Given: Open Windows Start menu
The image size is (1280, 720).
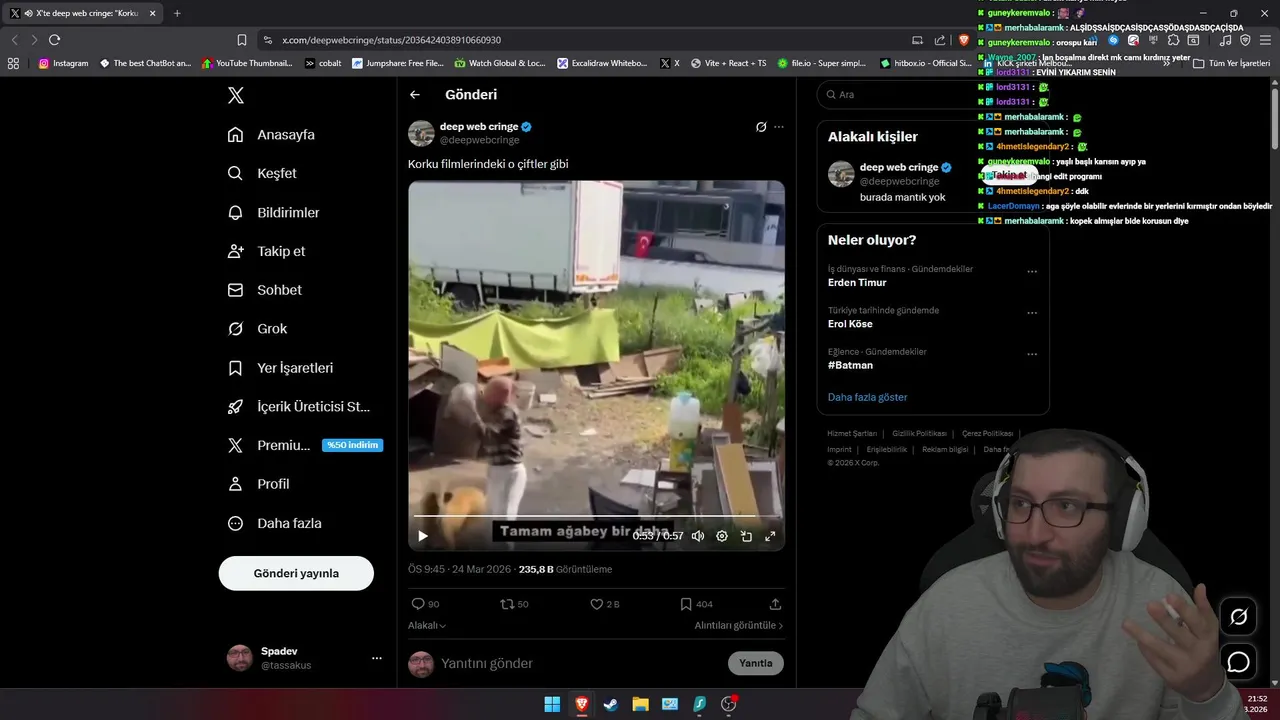Looking at the screenshot, I should pos(552,704).
